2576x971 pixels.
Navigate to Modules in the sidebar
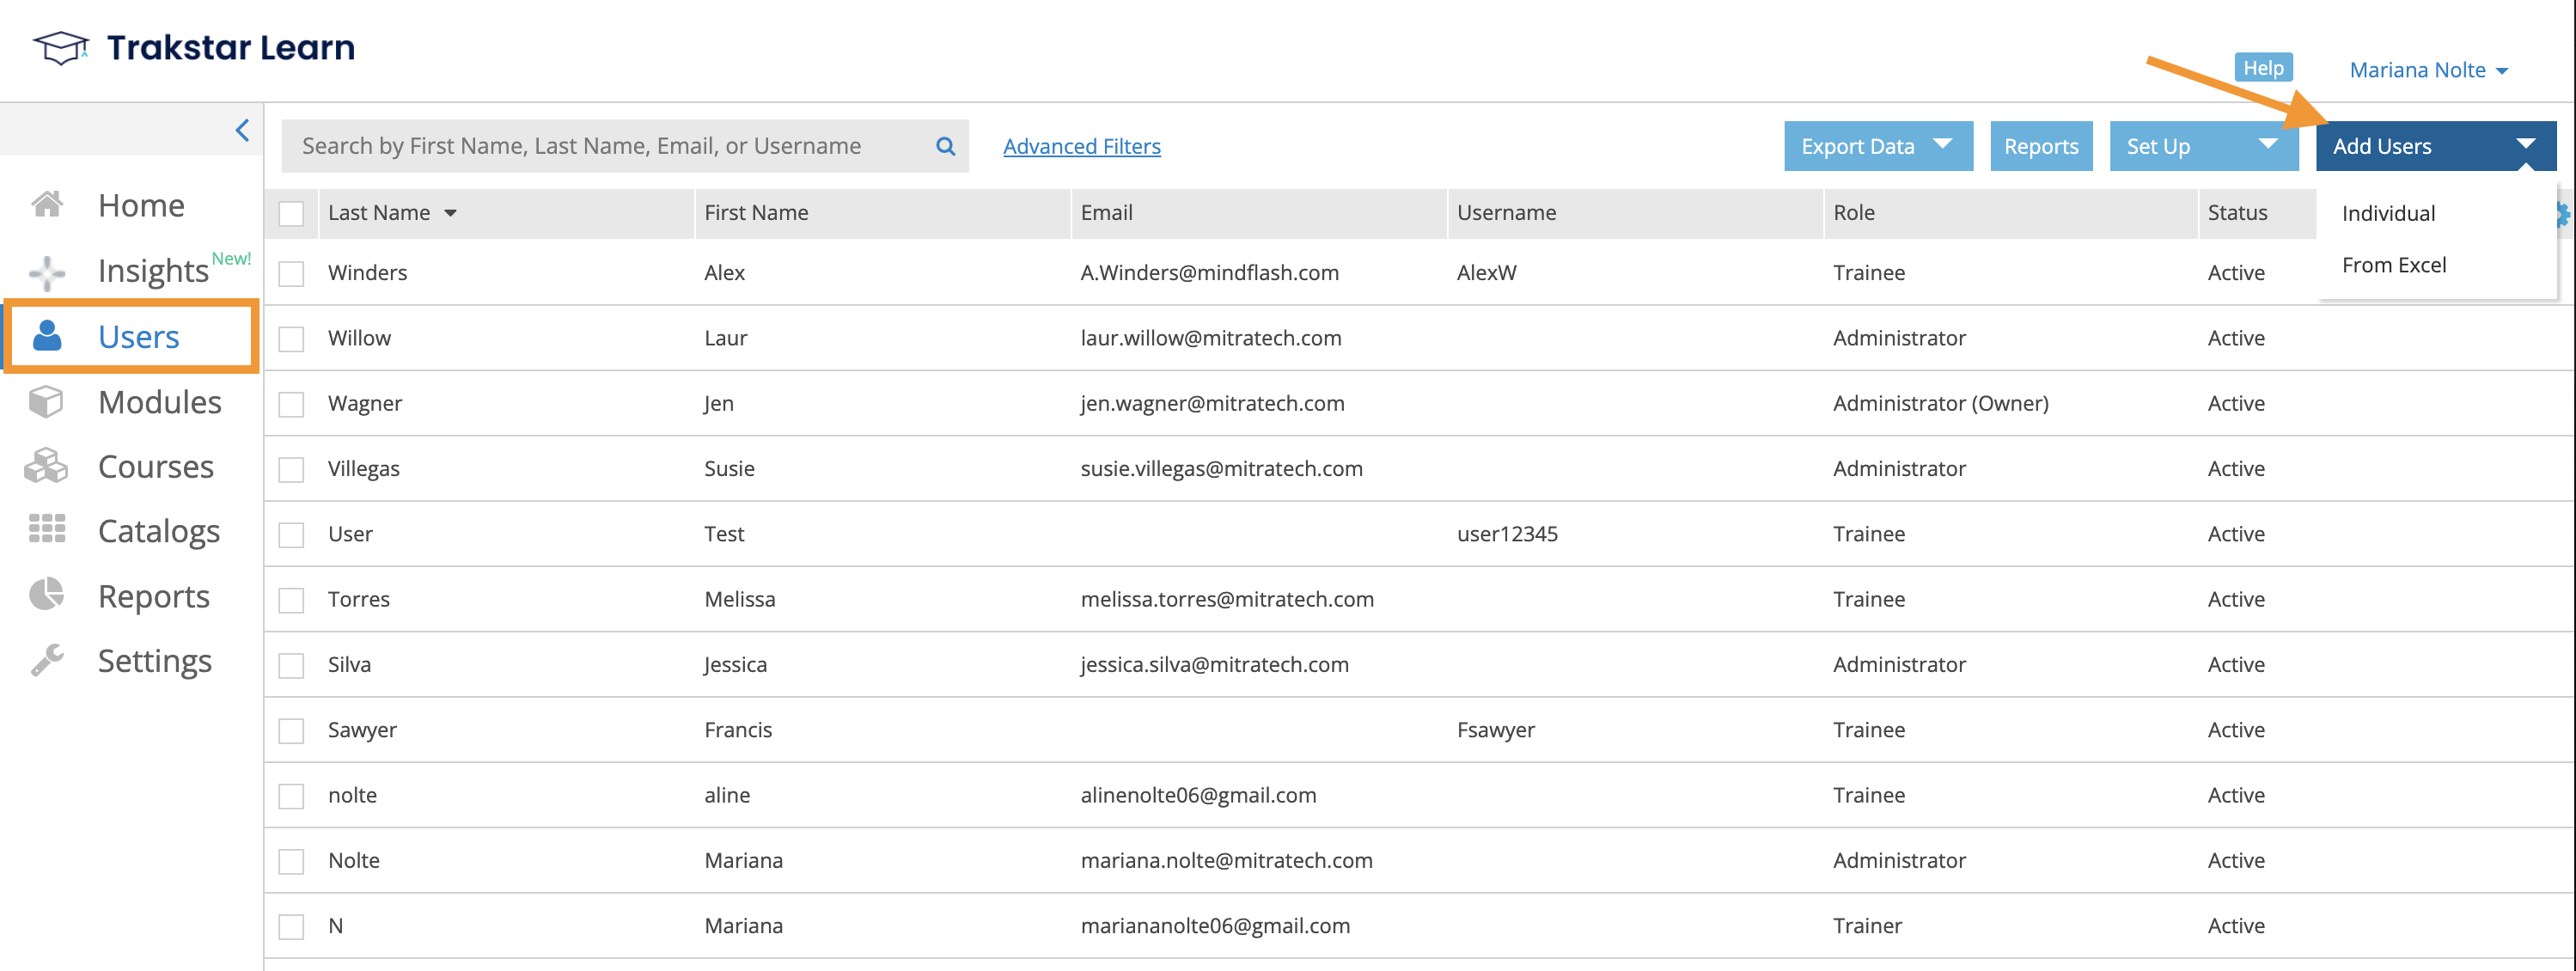160,402
